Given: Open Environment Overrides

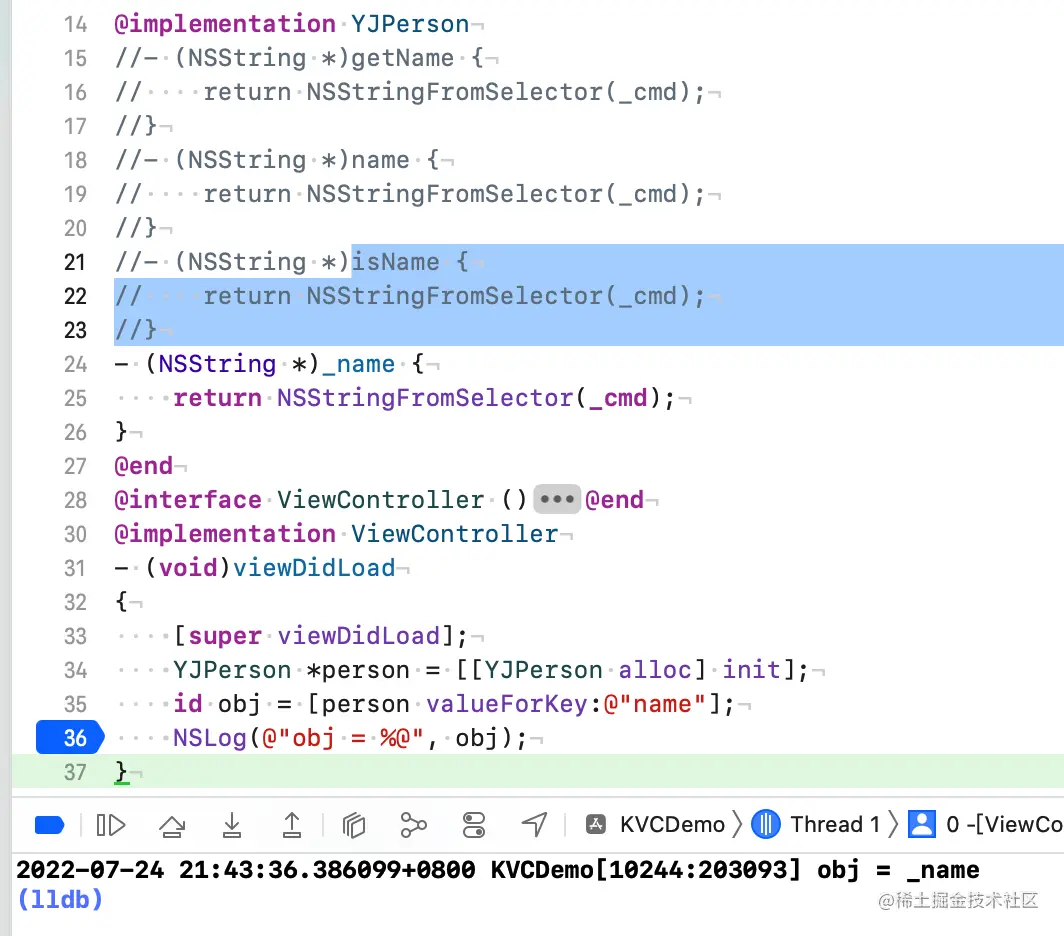Looking at the screenshot, I should click(x=473, y=825).
